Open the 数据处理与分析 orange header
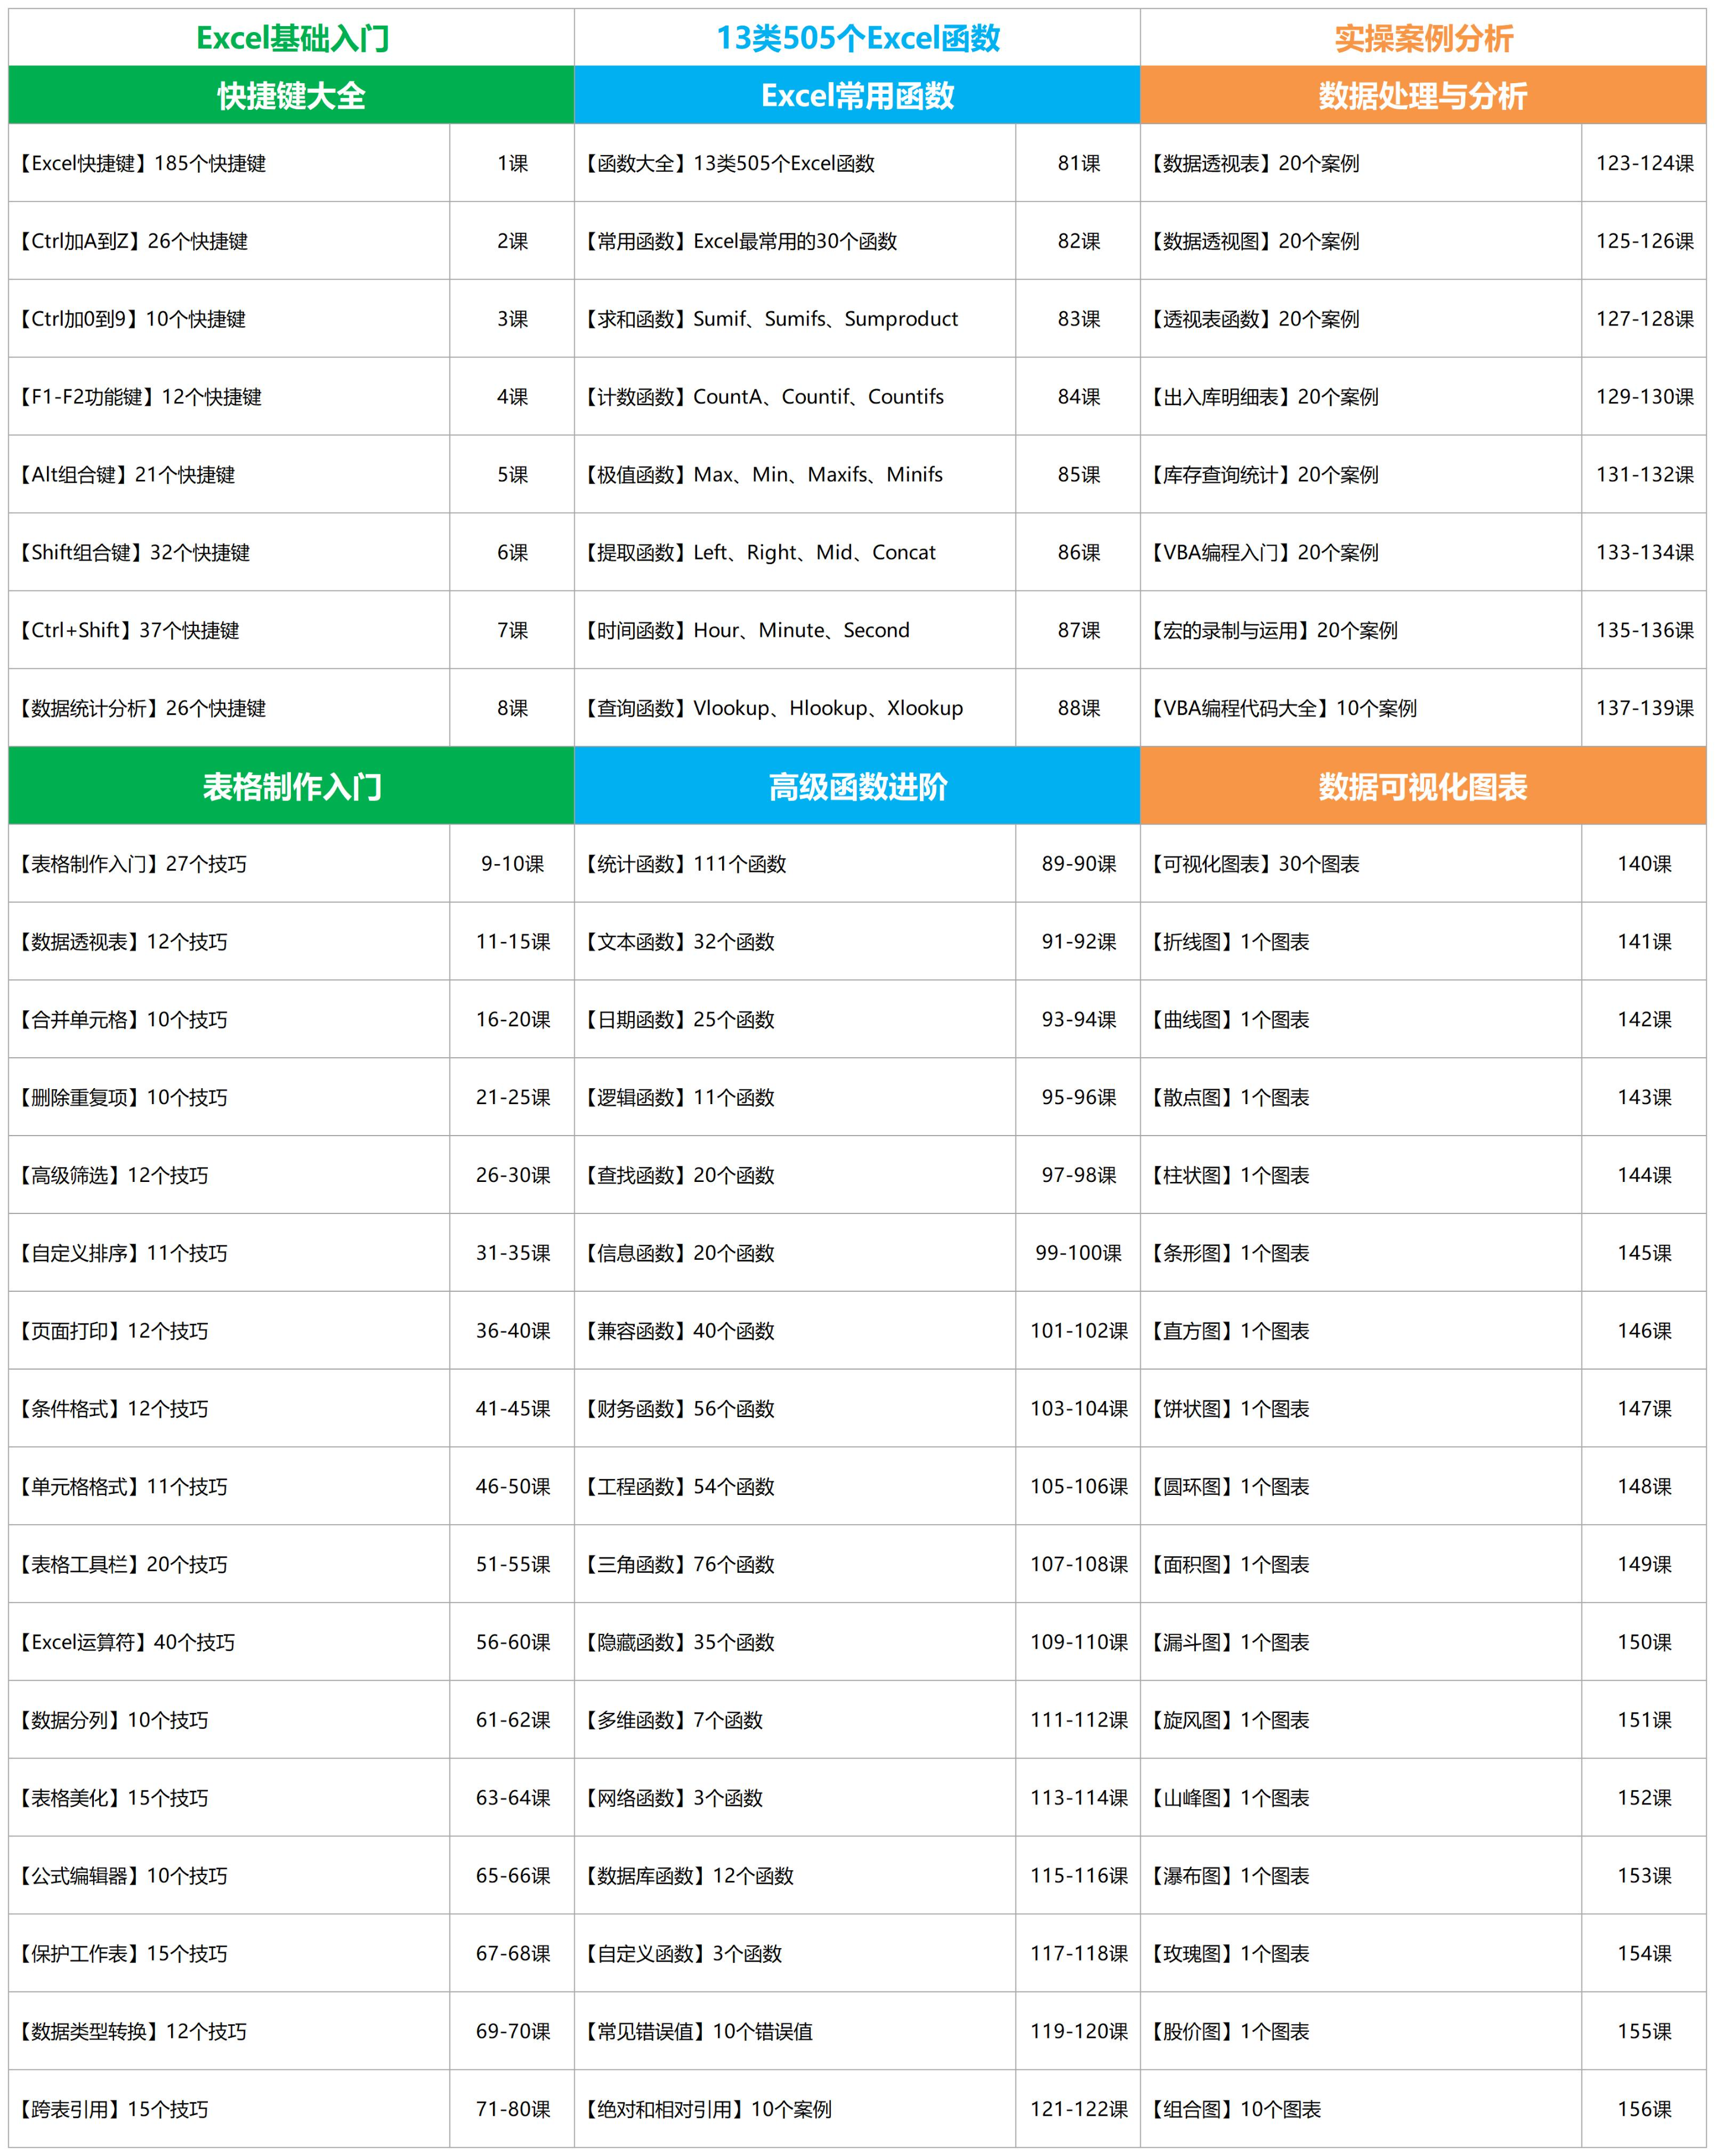This screenshot has width=1715, height=2156. (1422, 96)
